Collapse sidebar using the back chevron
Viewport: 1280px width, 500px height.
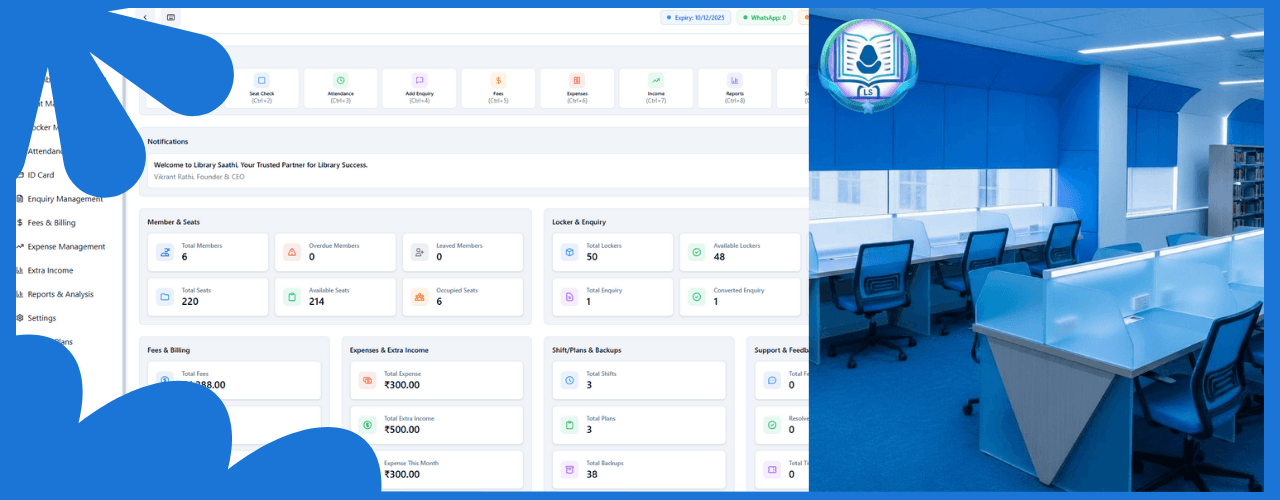tap(146, 17)
